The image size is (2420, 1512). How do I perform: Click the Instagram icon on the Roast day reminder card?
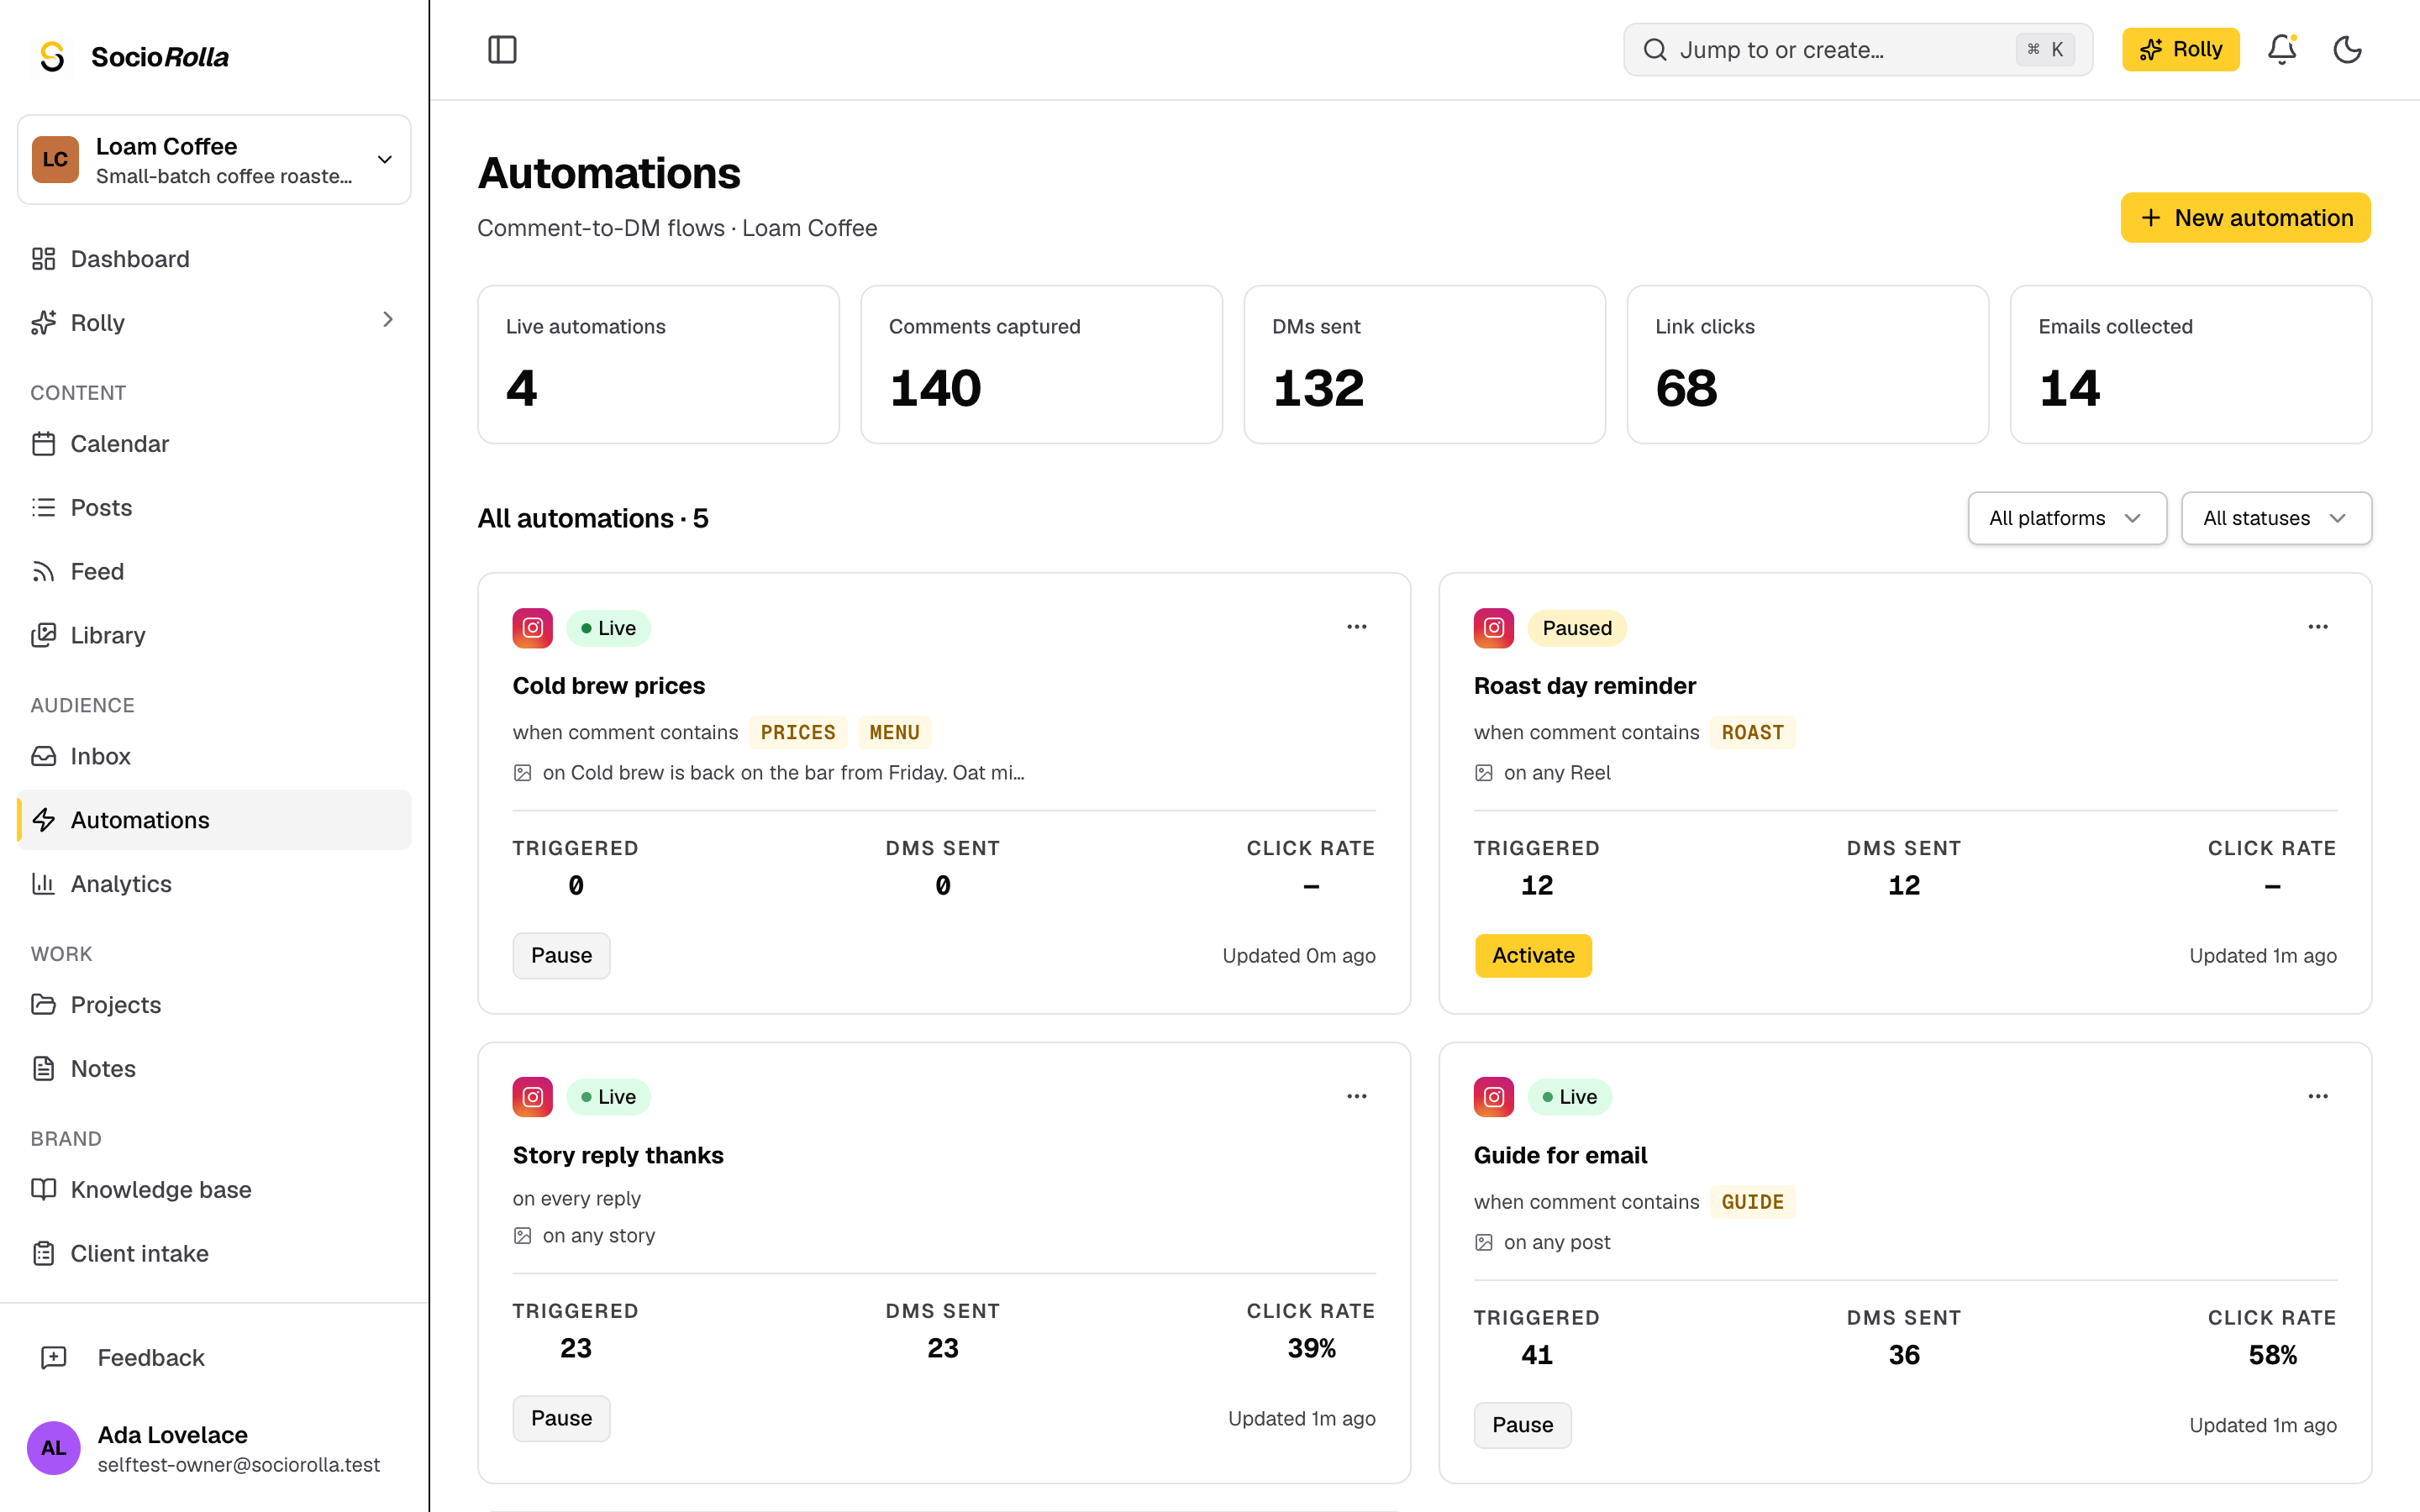pyautogui.click(x=1494, y=628)
